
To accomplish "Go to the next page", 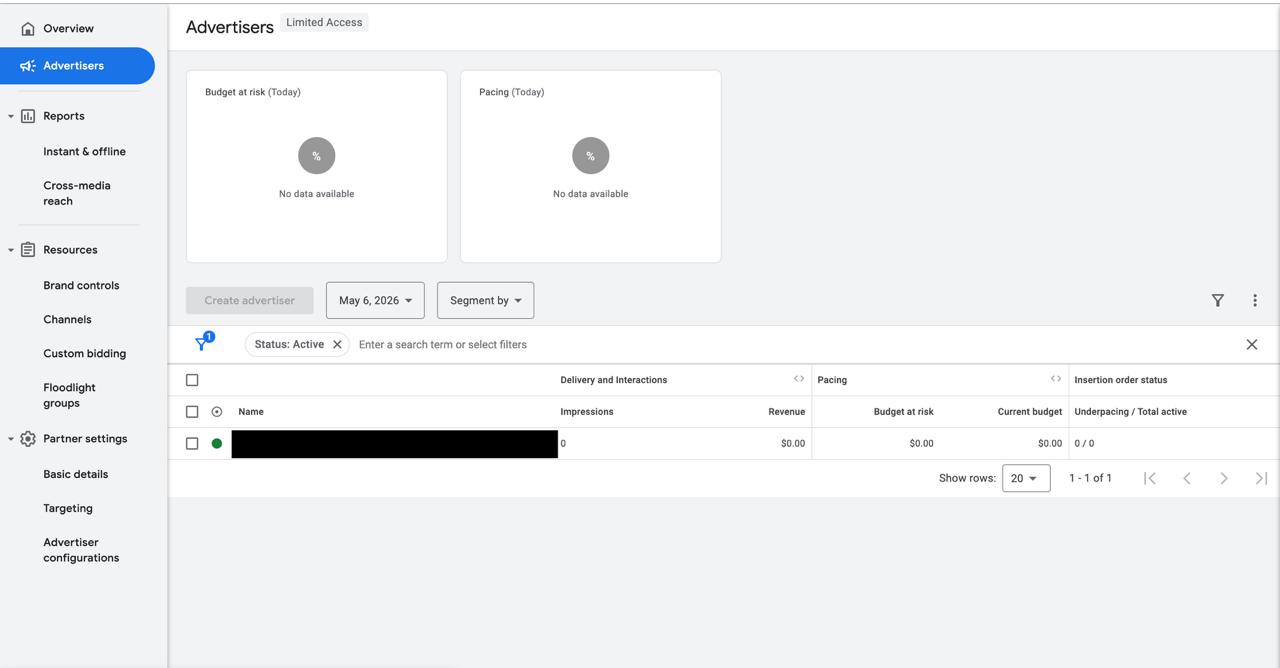I will (x=1224, y=478).
